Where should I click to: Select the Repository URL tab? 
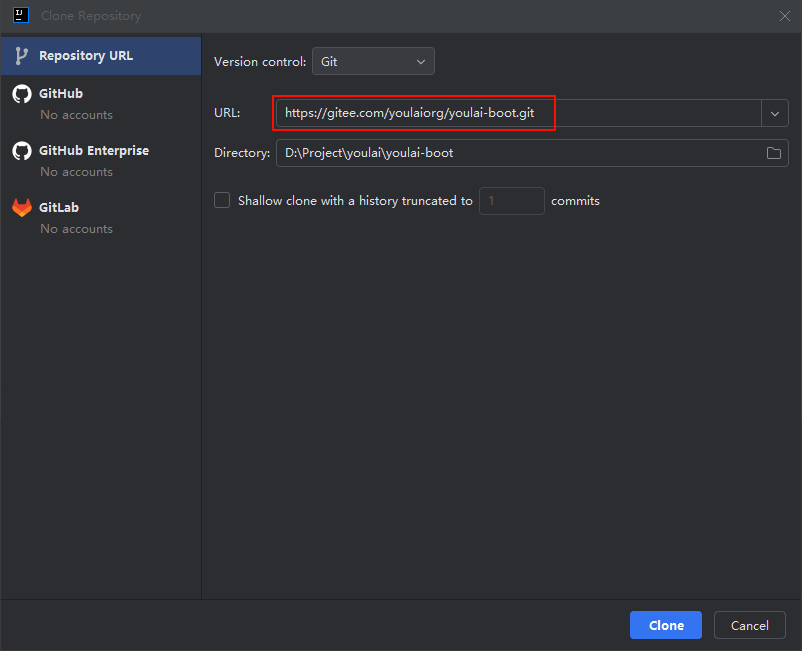point(86,56)
